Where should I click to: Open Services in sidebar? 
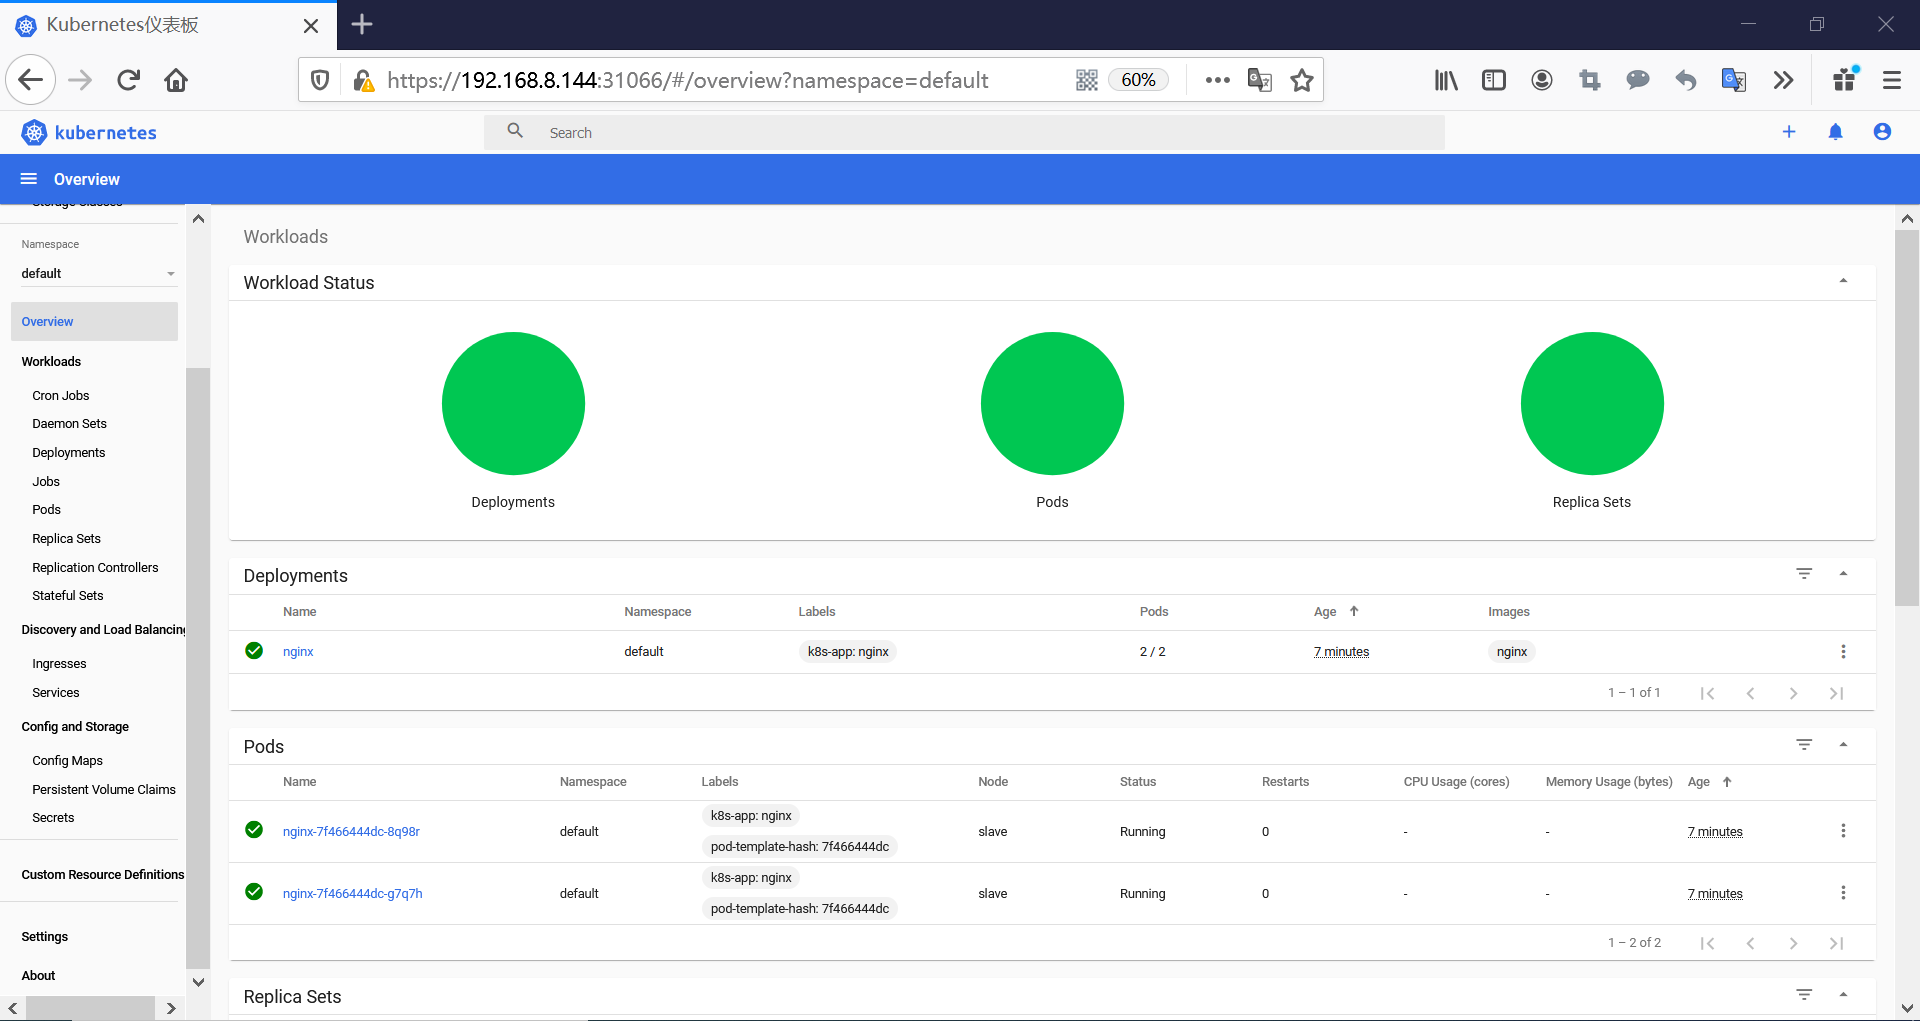click(x=56, y=693)
